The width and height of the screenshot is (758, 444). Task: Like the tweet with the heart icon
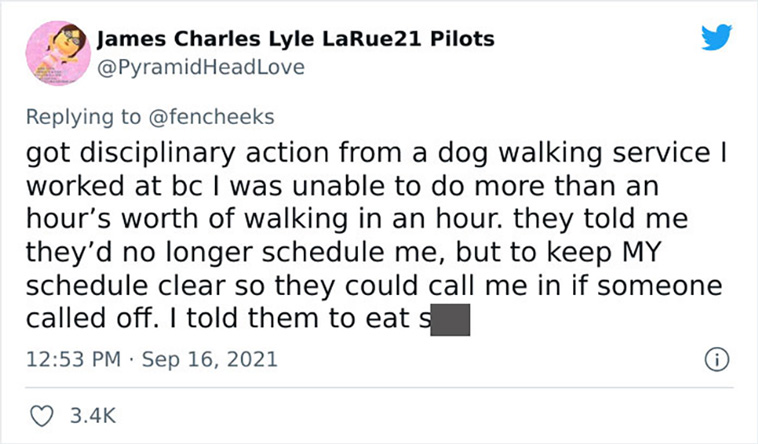42,416
